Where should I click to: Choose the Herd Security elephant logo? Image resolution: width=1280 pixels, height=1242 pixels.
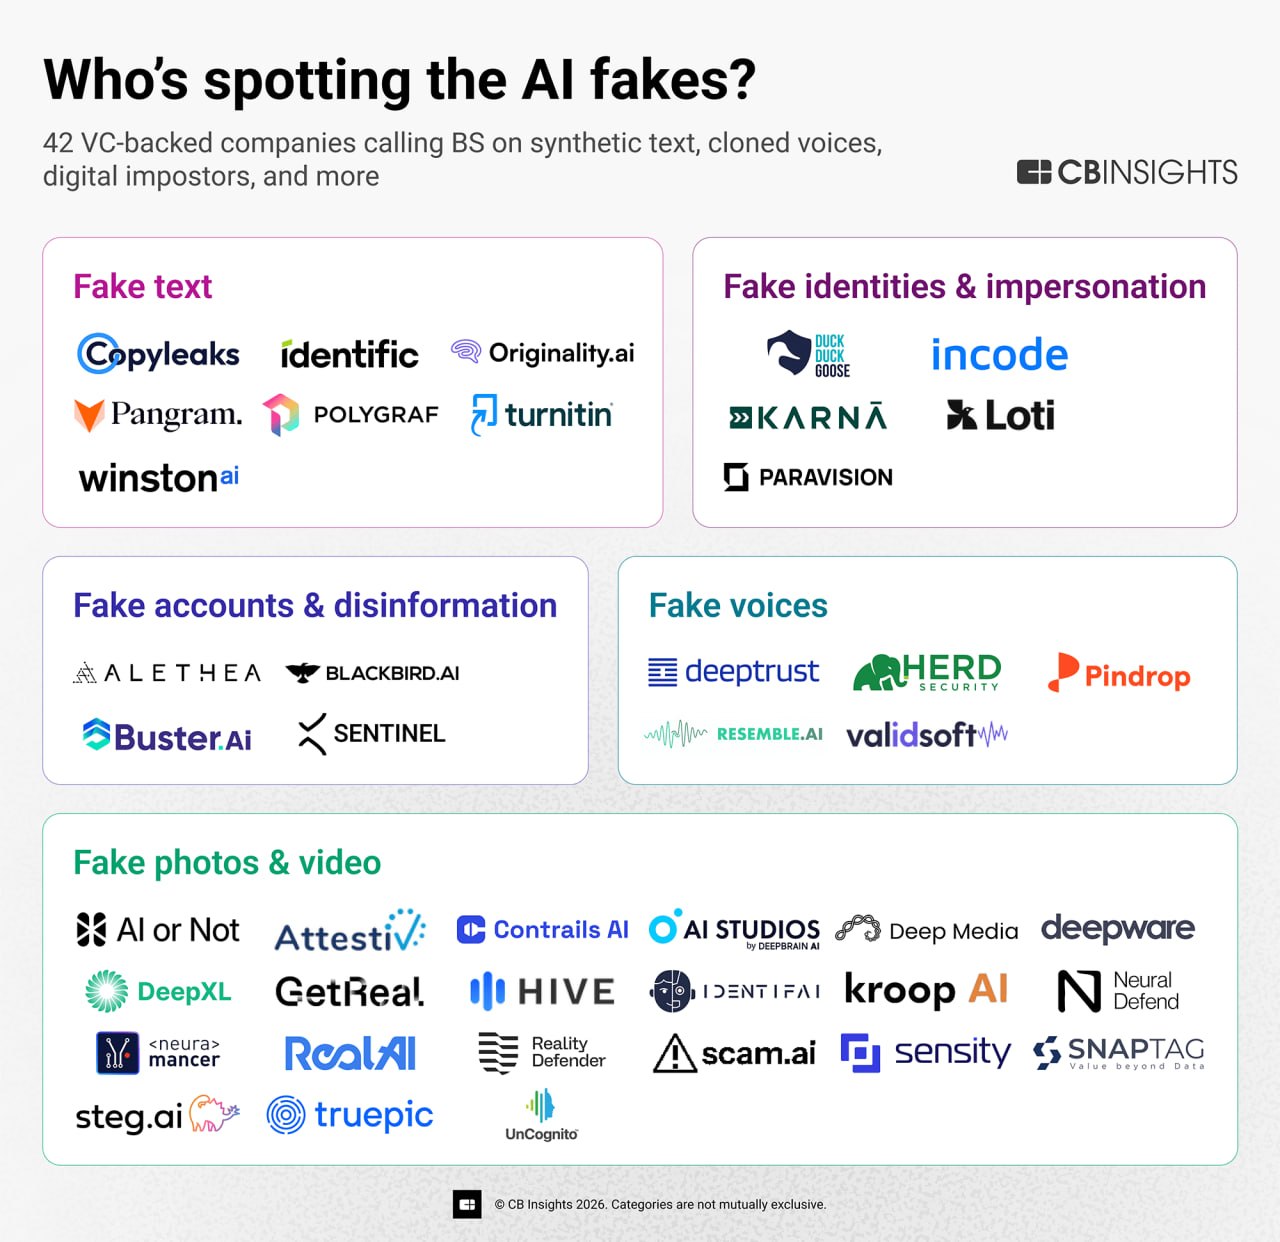[927, 672]
